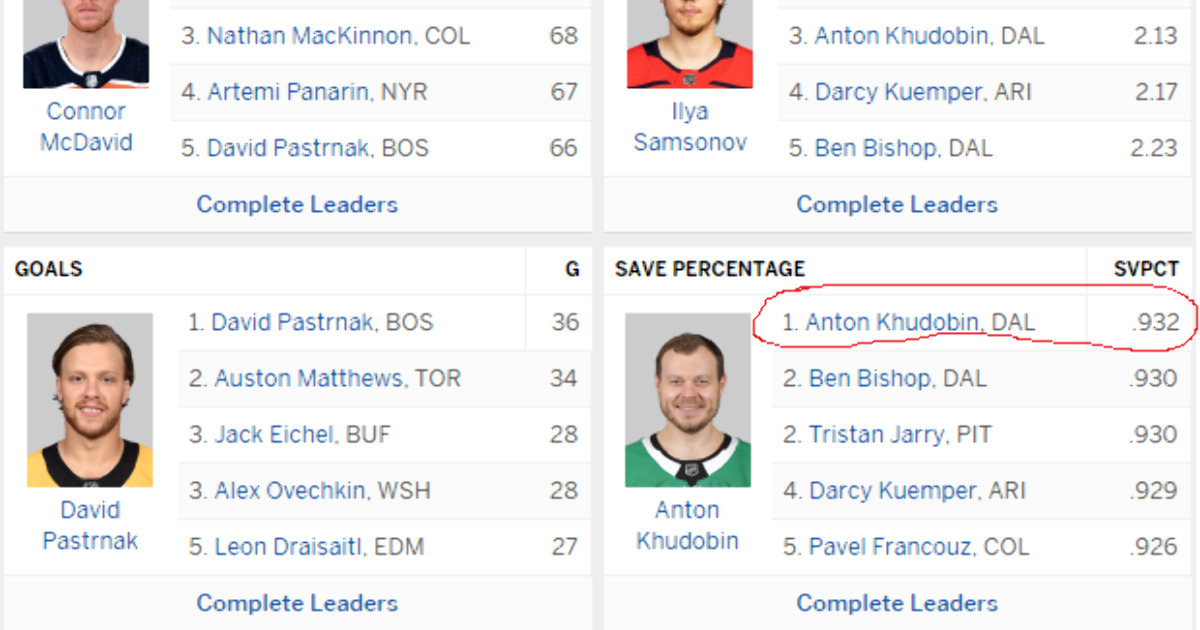Open Connor McDavid name link under photo
1200x630 pixels.
(x=86, y=127)
